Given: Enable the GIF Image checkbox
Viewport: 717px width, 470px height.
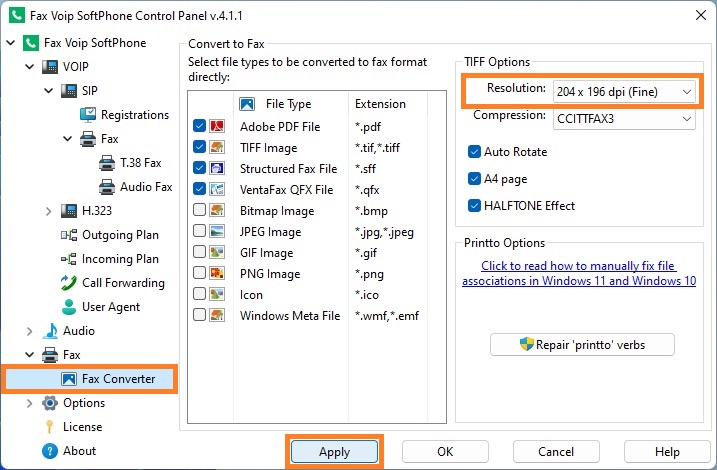Looking at the screenshot, I should tap(199, 251).
